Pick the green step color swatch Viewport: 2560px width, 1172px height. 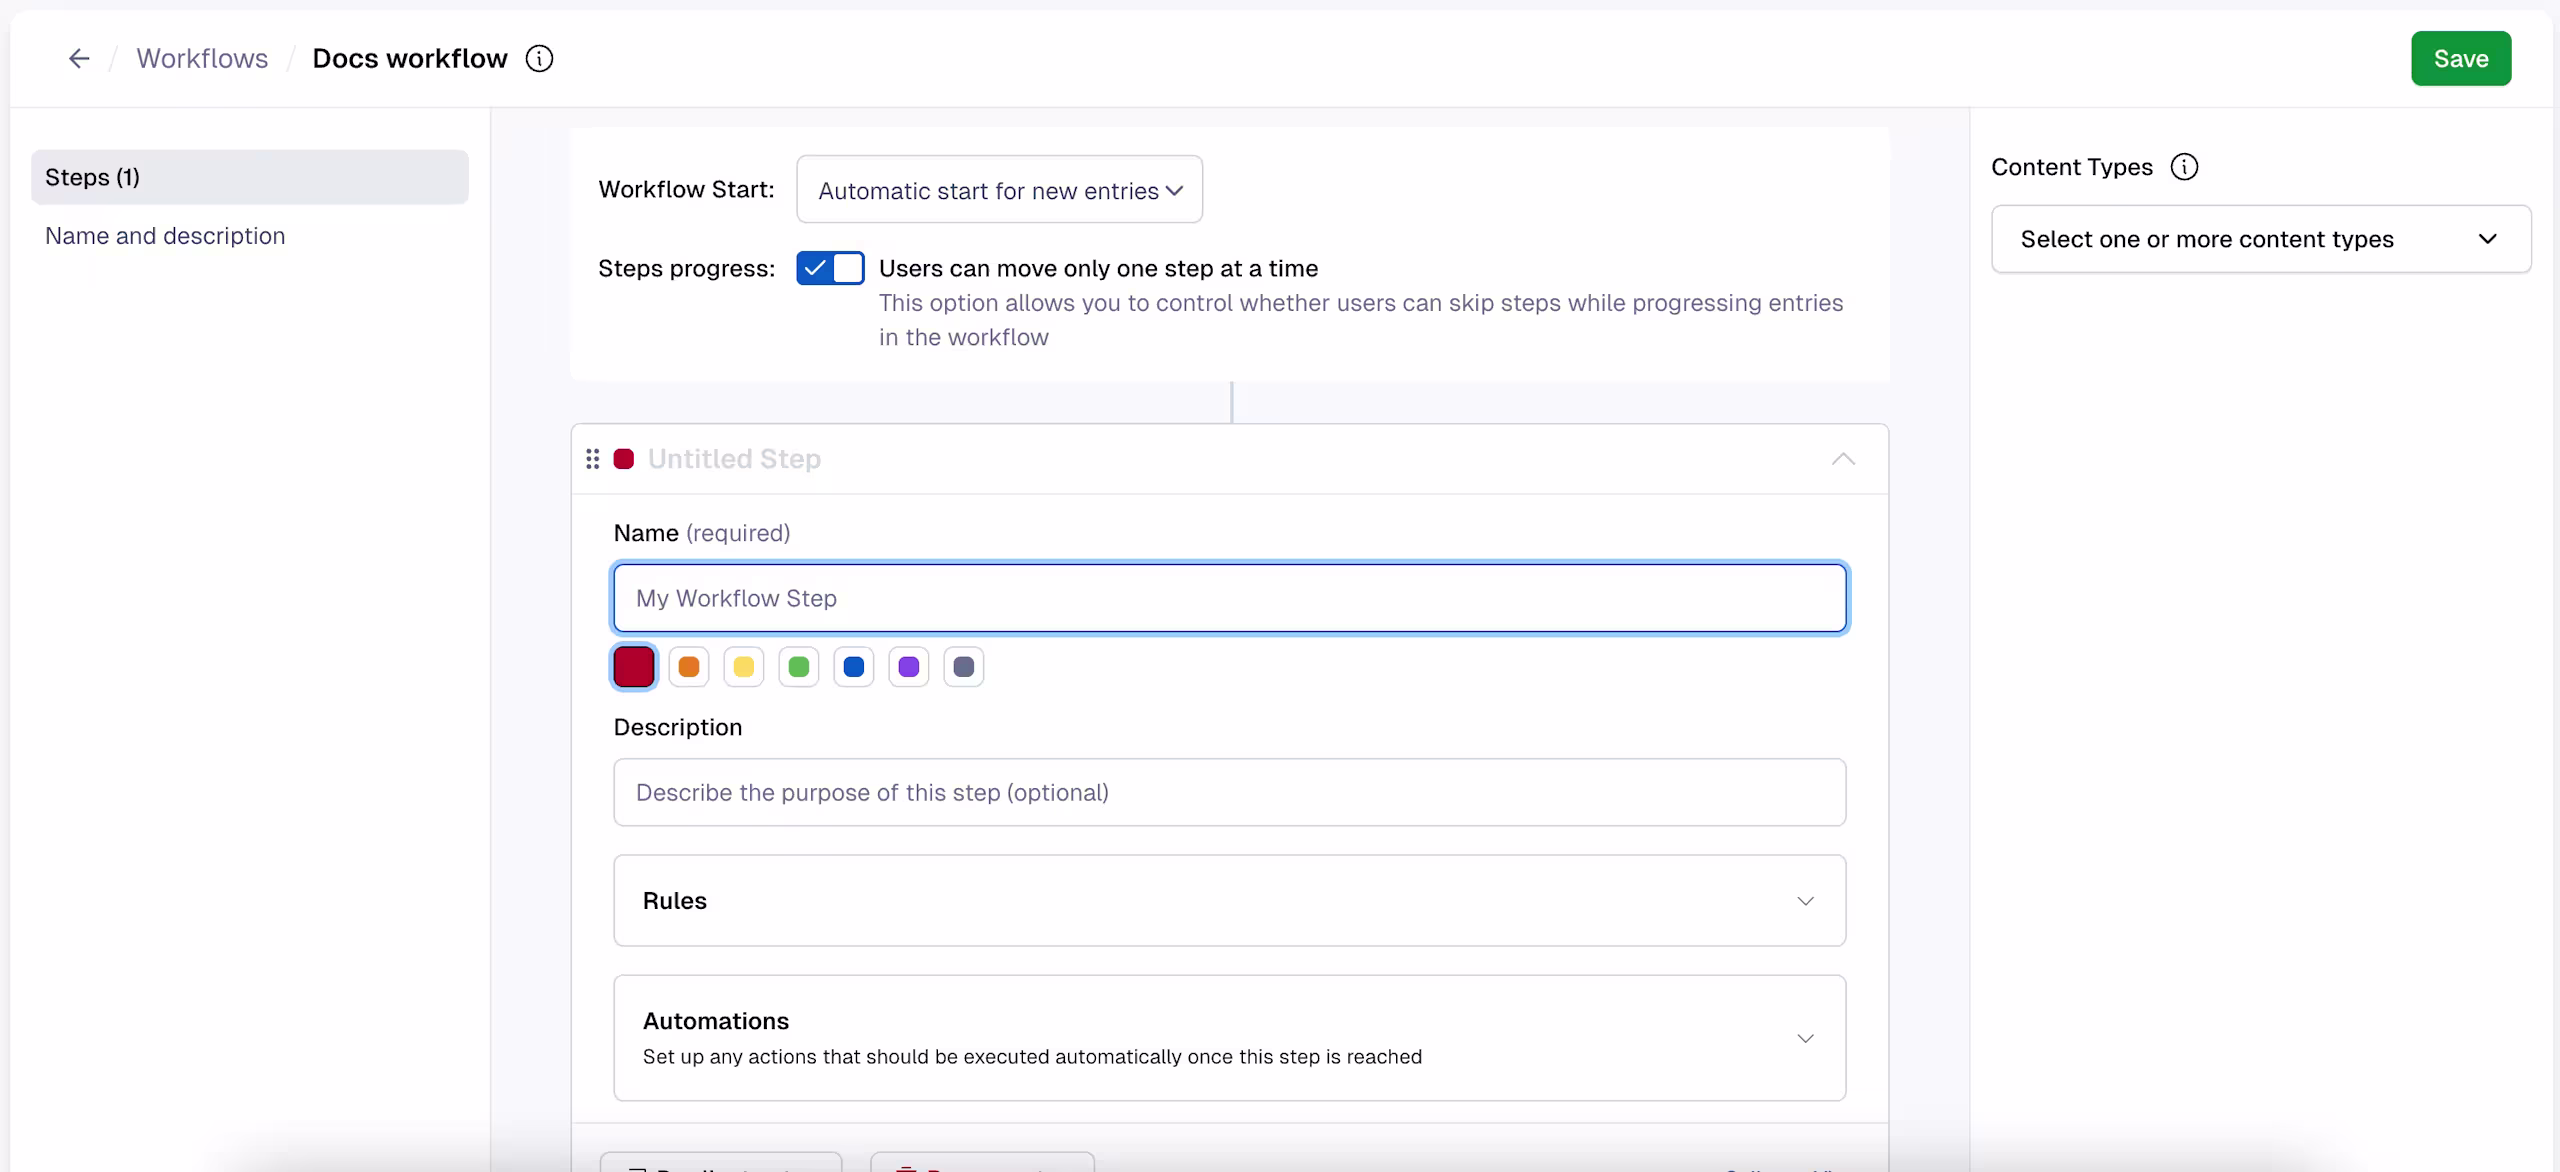coord(799,667)
